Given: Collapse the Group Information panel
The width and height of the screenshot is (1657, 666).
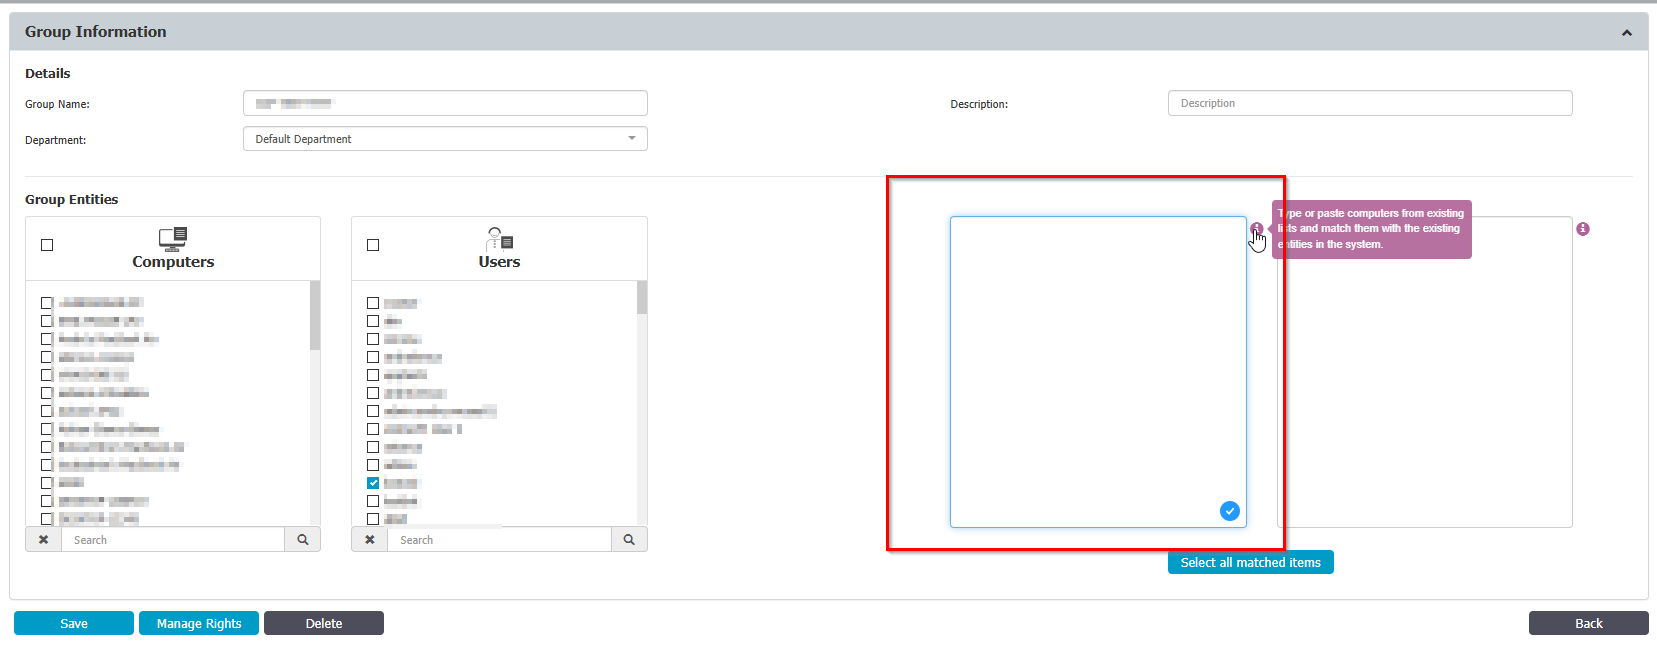Looking at the screenshot, I should coord(1626,33).
